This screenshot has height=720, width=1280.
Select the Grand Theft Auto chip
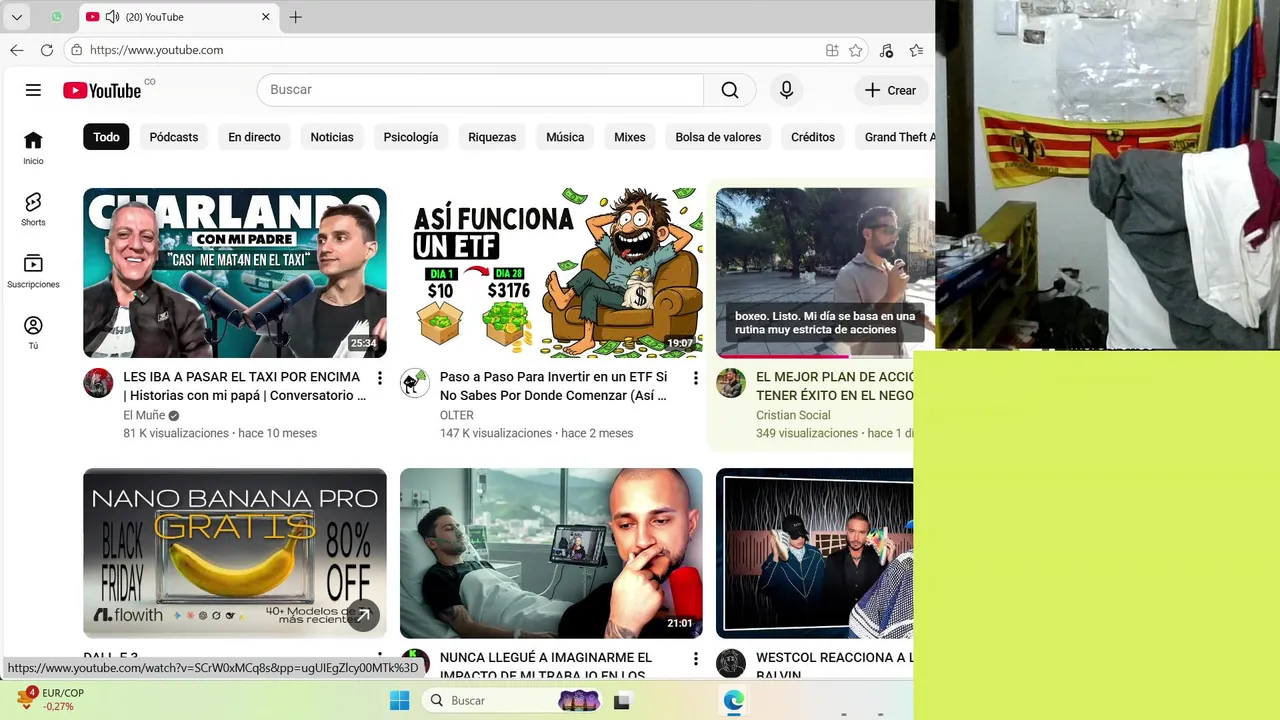pos(896,137)
